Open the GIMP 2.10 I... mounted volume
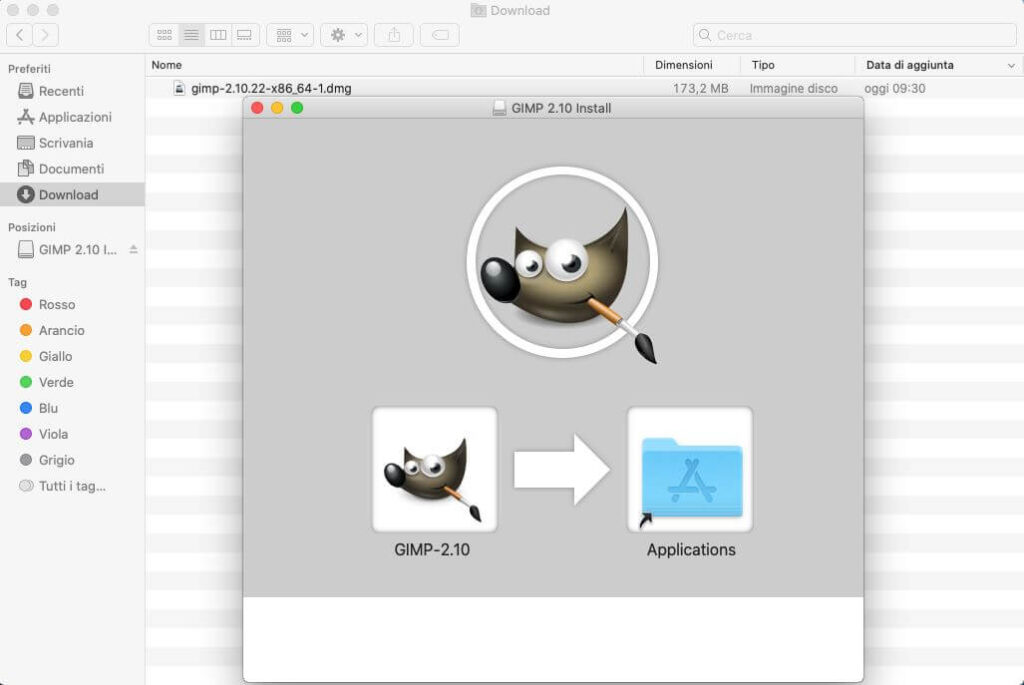 (x=68, y=249)
